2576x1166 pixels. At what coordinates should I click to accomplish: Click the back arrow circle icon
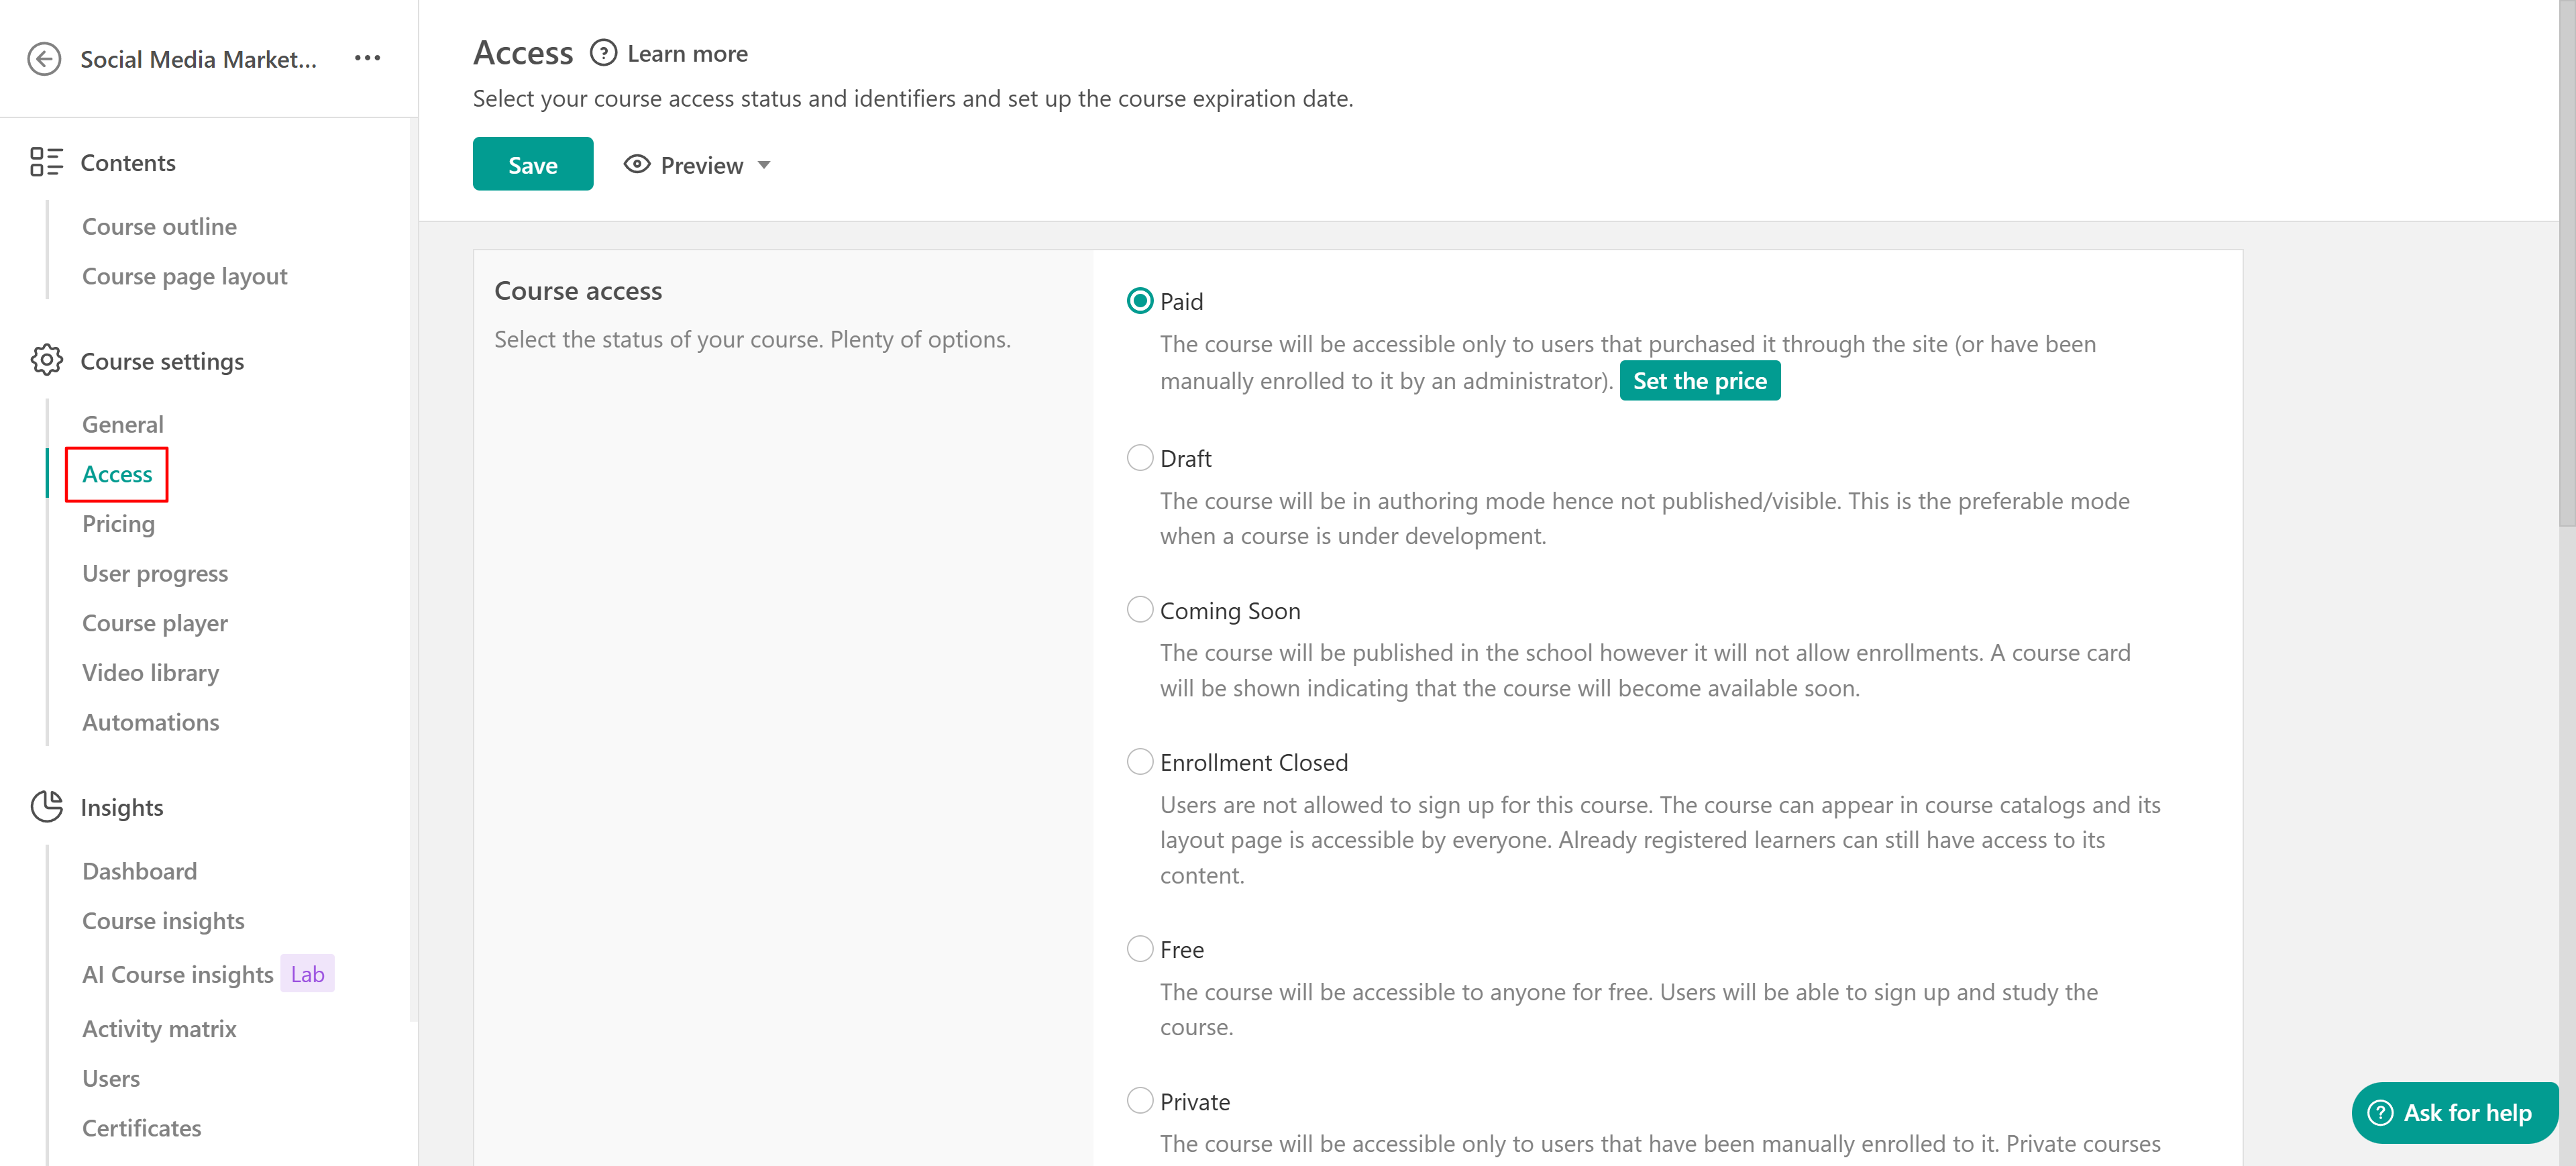[44, 59]
